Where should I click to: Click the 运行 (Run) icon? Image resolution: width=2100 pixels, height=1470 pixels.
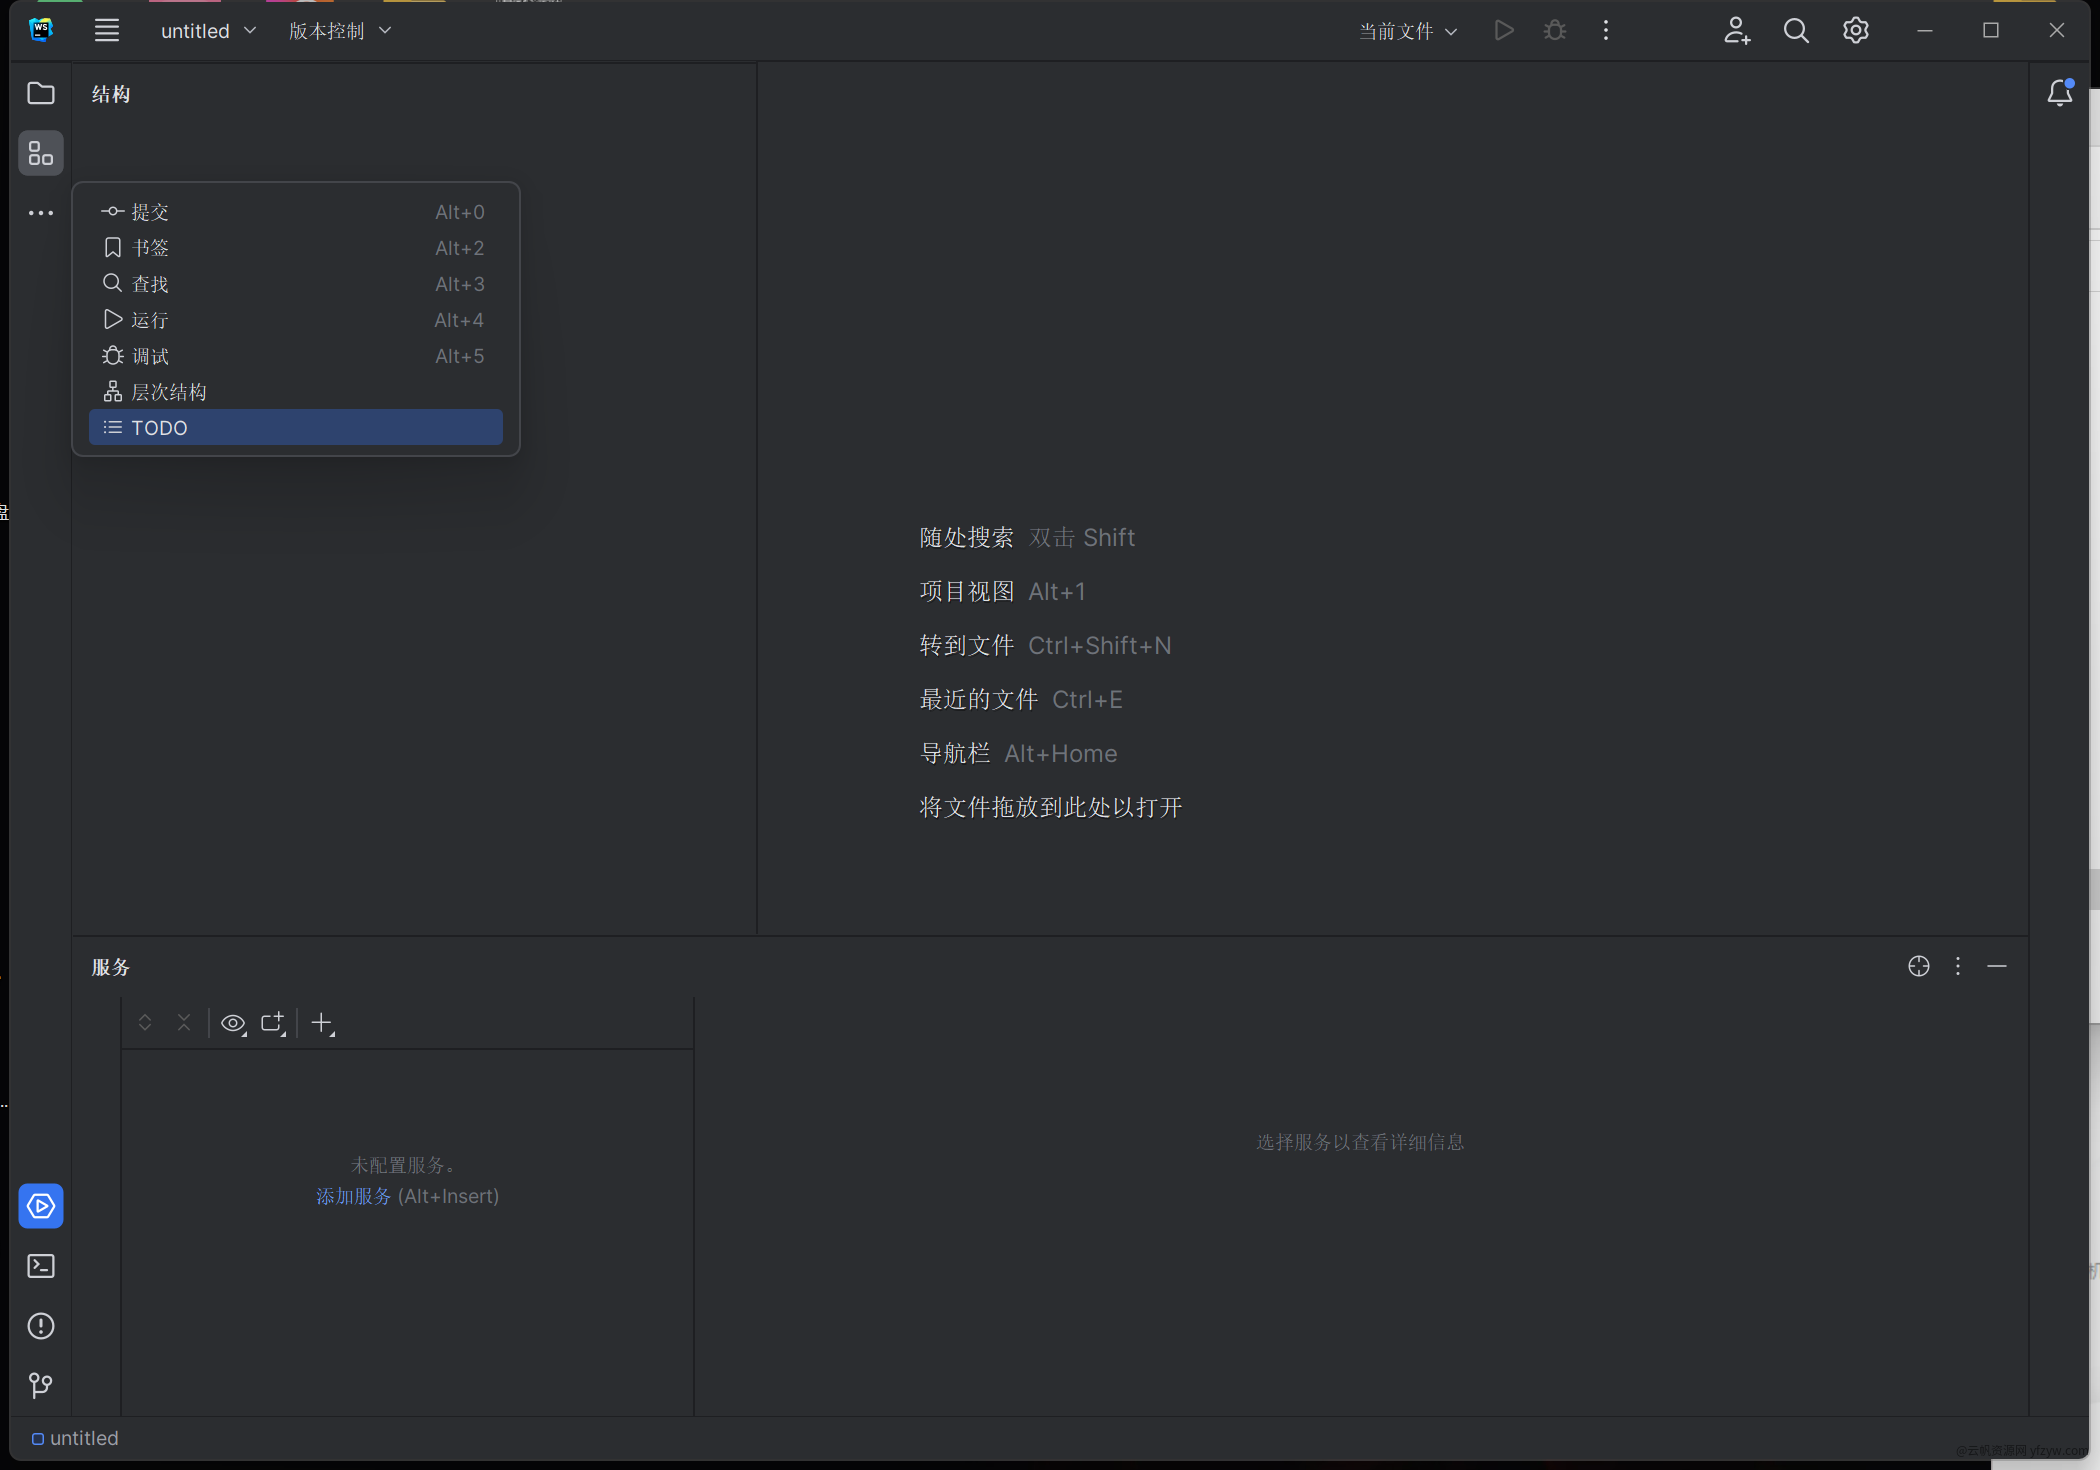(112, 319)
